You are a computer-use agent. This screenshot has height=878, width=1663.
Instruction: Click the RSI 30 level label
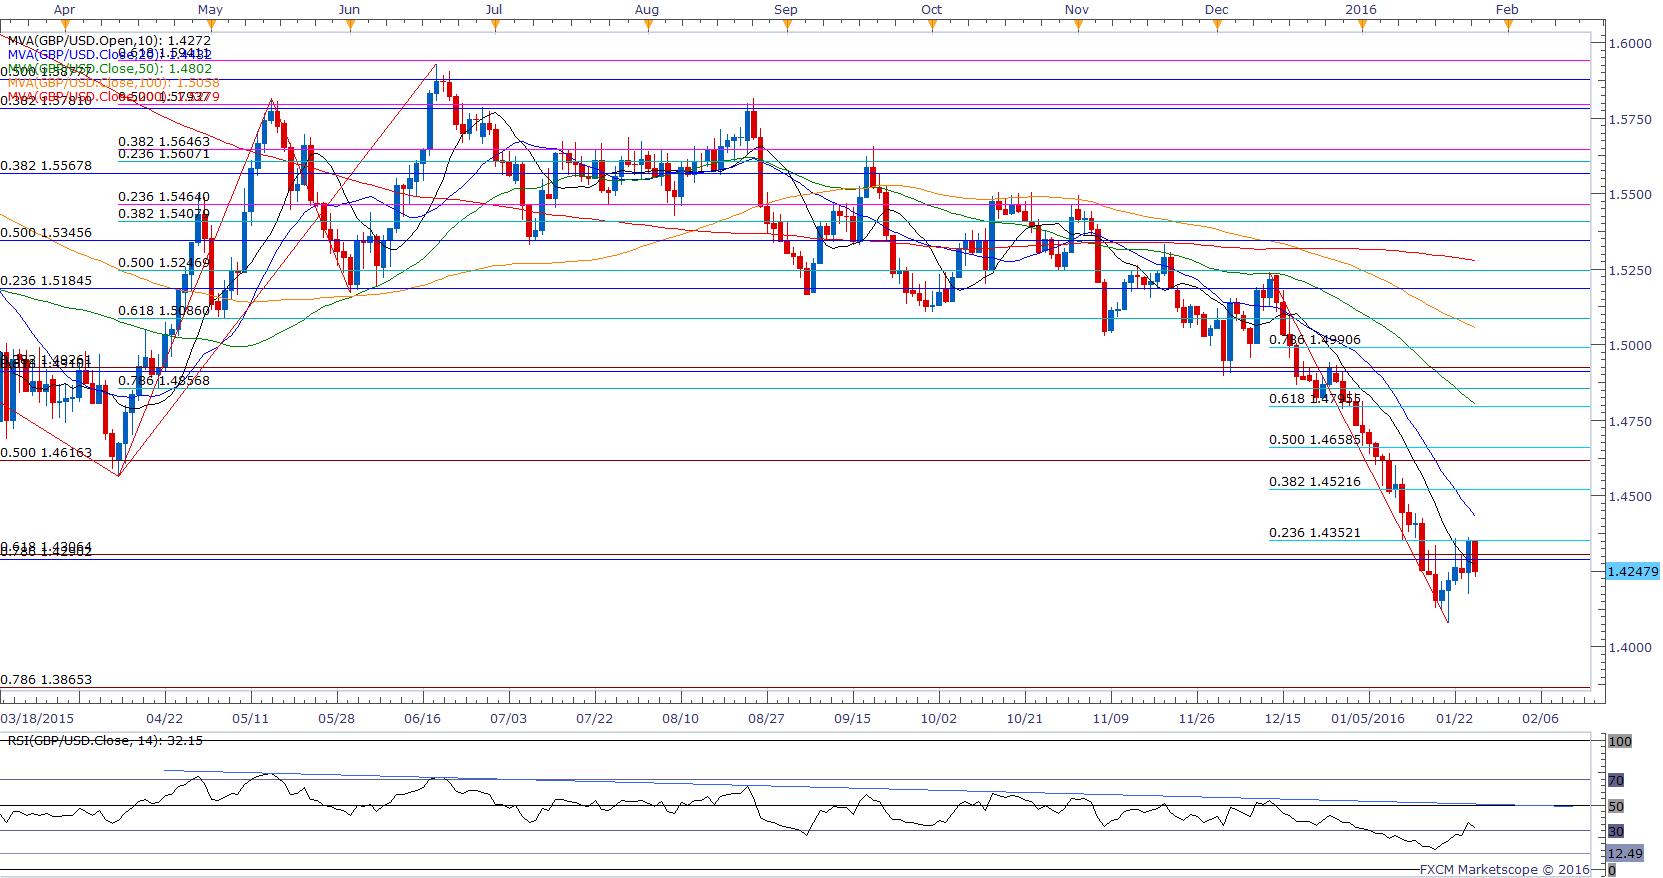tap(1616, 831)
